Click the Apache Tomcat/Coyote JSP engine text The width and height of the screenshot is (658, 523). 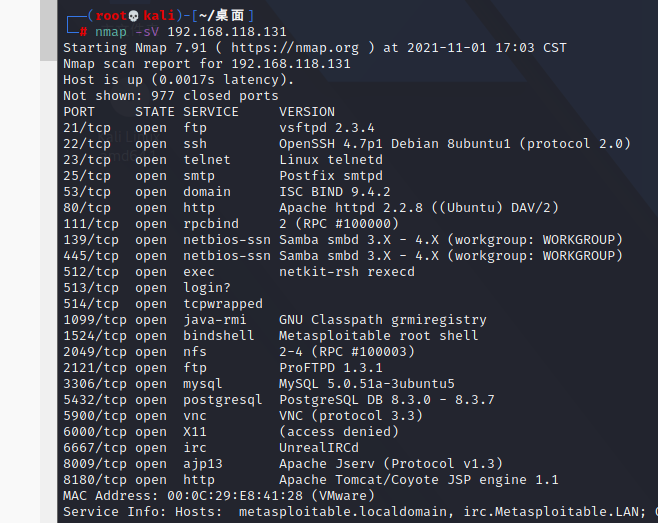point(419,480)
